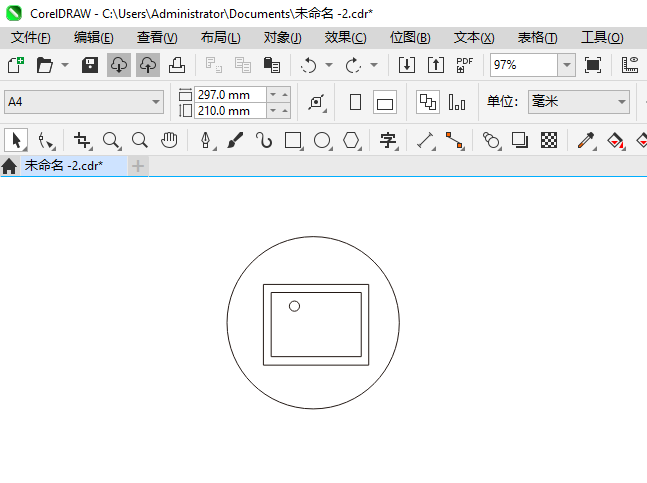Decrease page height with down spinner
Viewport: 647px width, 483px height.
[x=273, y=111]
